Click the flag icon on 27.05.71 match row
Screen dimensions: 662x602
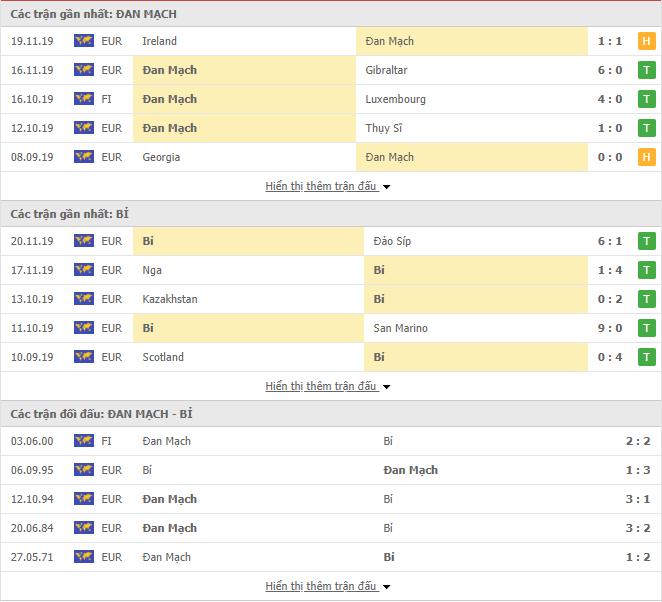(84, 557)
